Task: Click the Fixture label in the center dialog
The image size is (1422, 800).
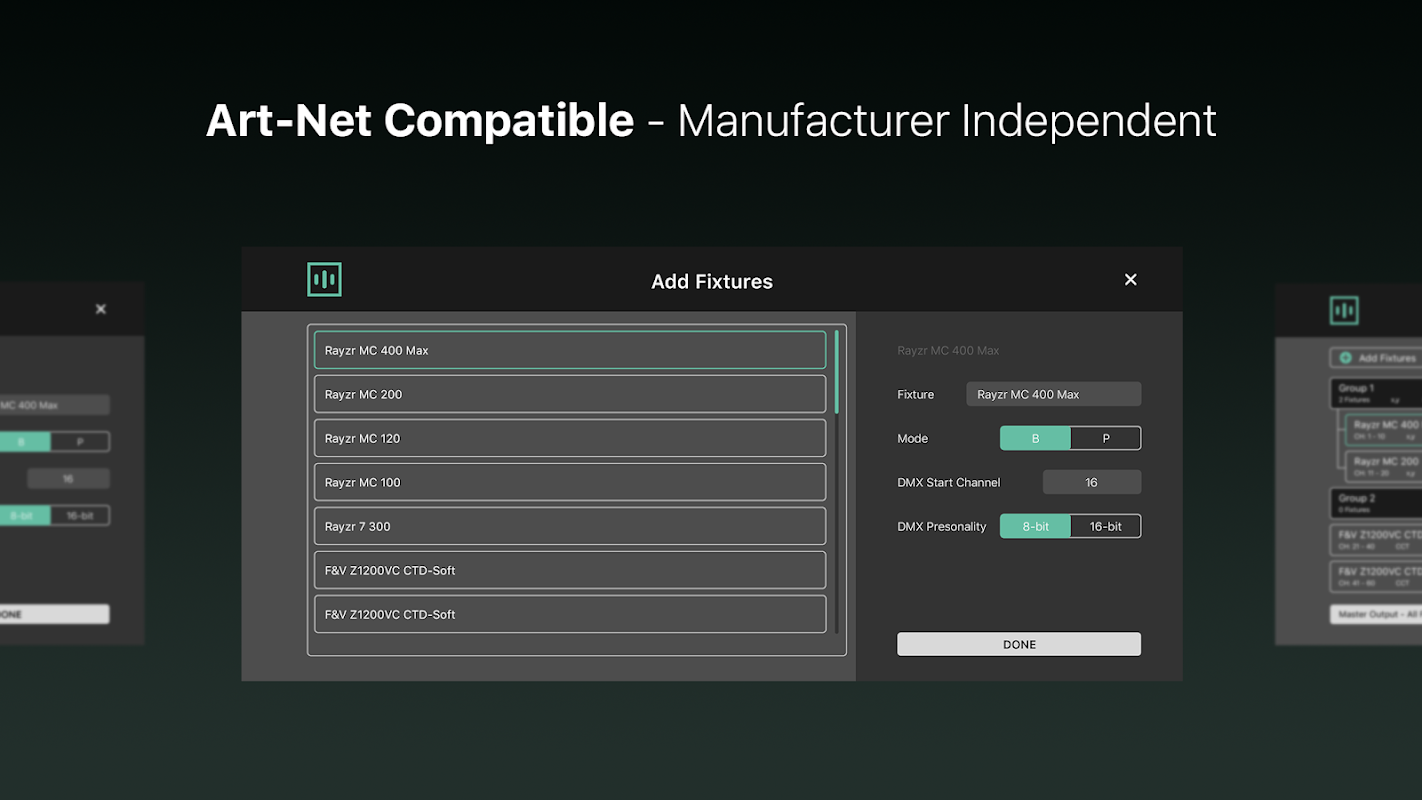Action: [916, 394]
